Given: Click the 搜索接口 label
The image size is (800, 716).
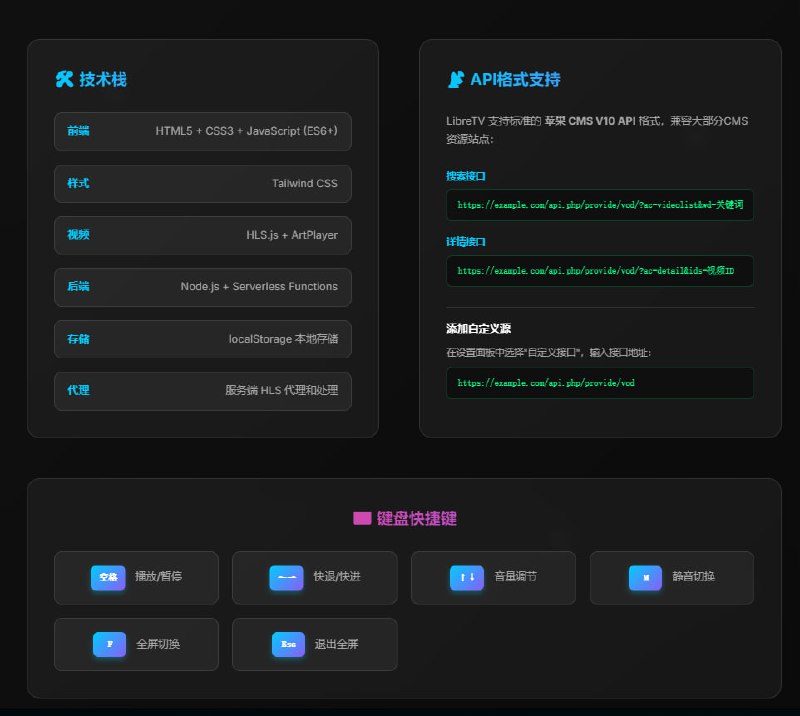Looking at the screenshot, I should [466, 176].
